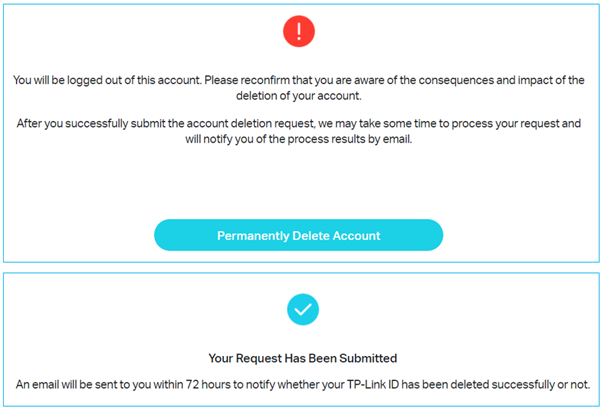Click the "deletion of your account" line
This screenshot has height=409, width=602.
[300, 96]
